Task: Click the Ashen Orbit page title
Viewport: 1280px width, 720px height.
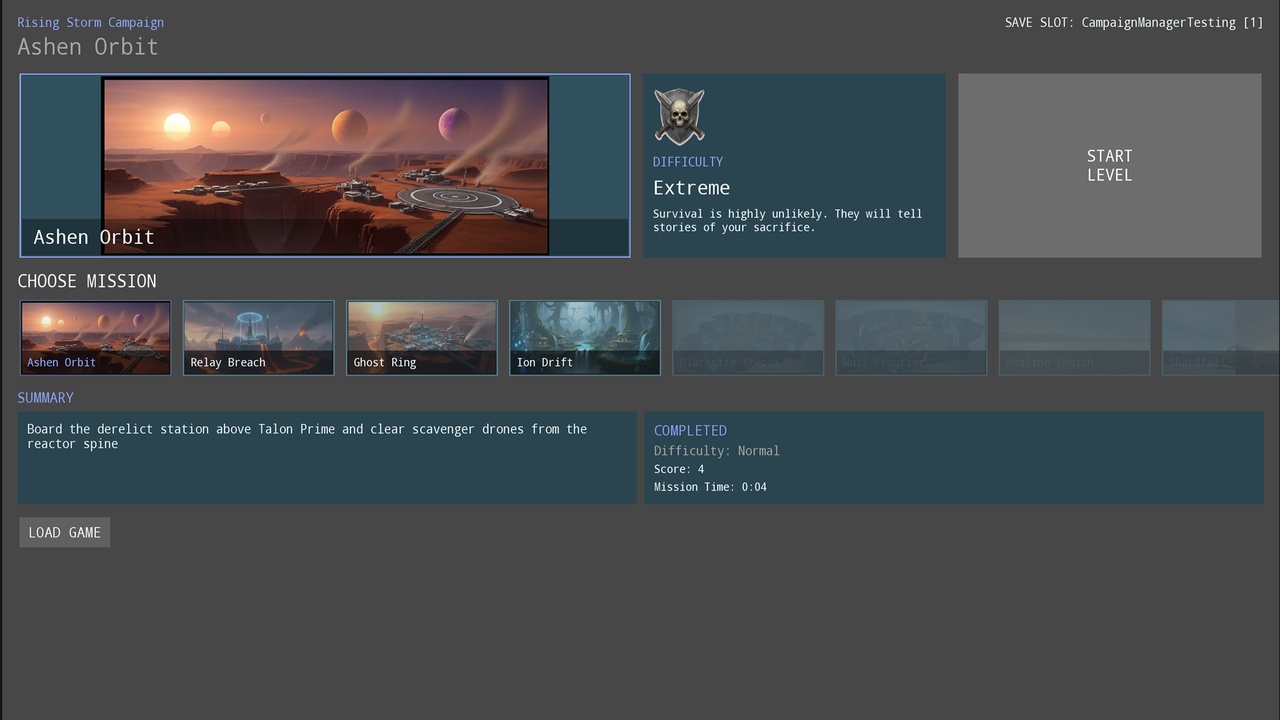Action: pos(88,47)
